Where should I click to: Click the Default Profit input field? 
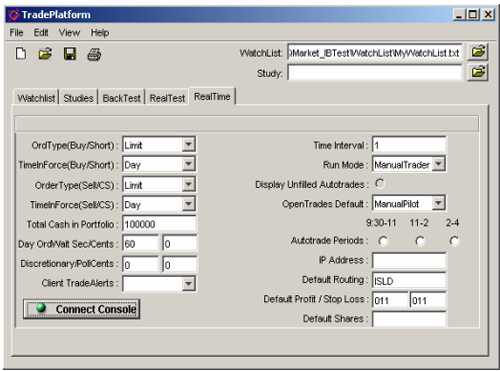coord(390,300)
